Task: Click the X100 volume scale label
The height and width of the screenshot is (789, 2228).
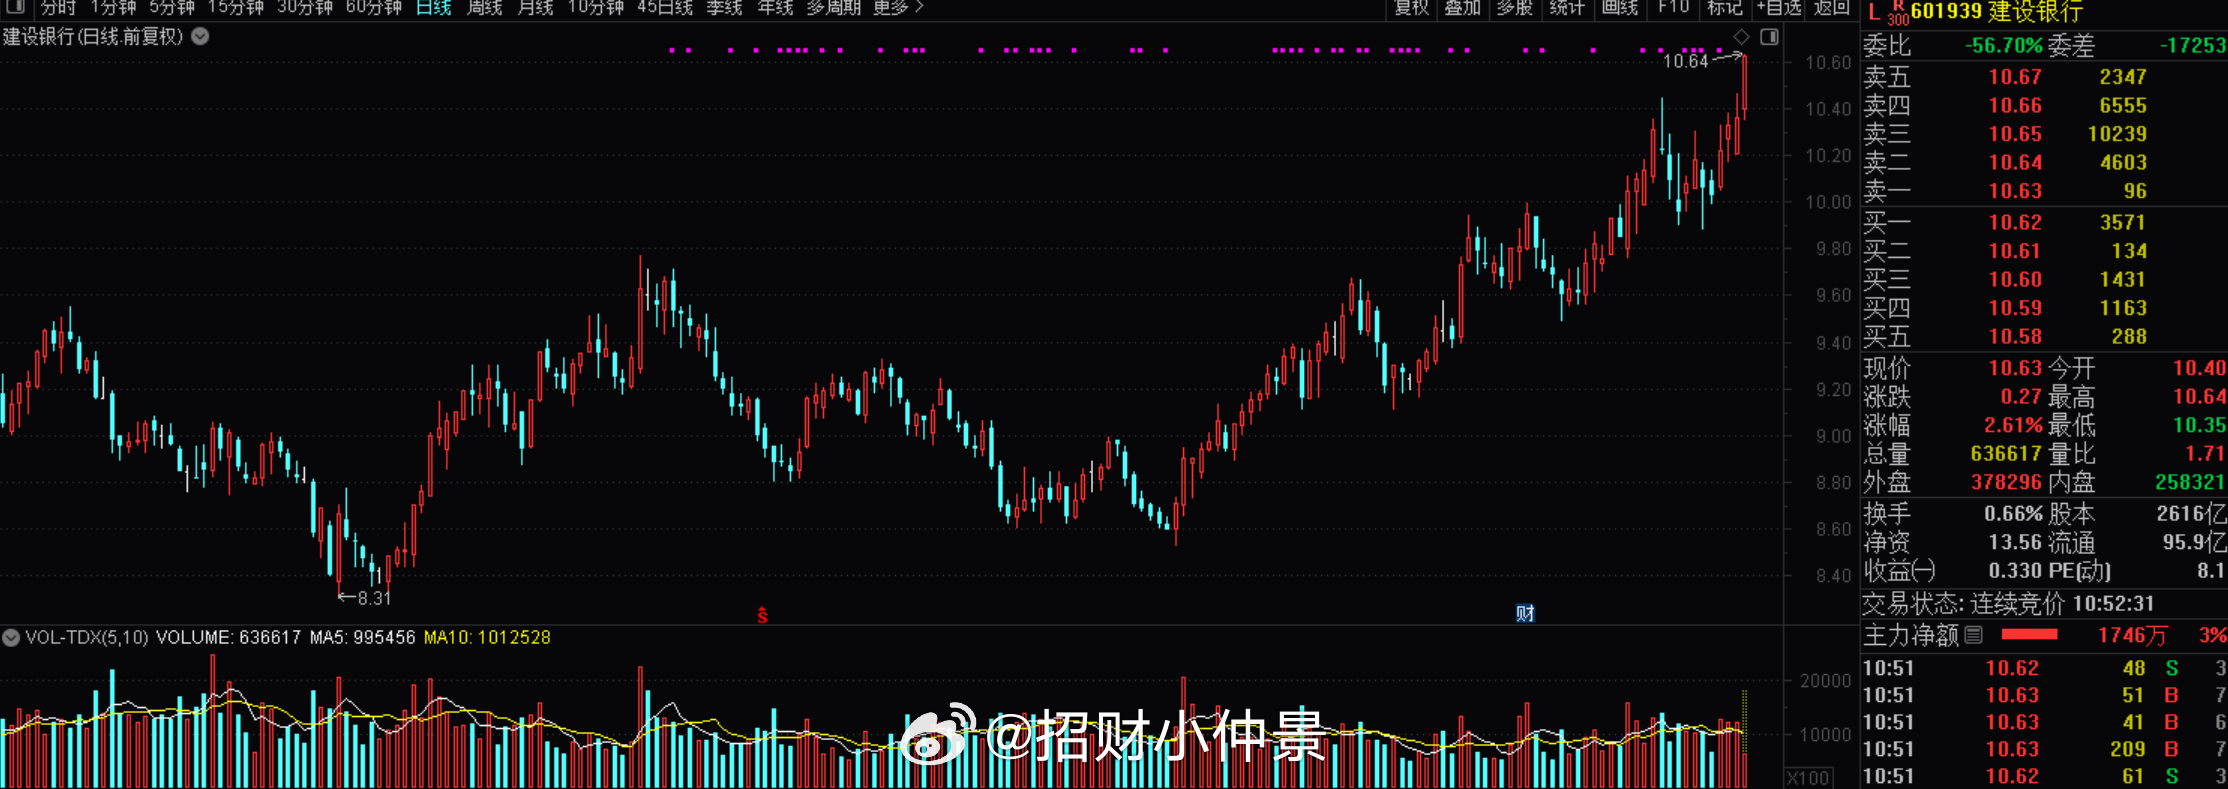Action: (x=1808, y=777)
